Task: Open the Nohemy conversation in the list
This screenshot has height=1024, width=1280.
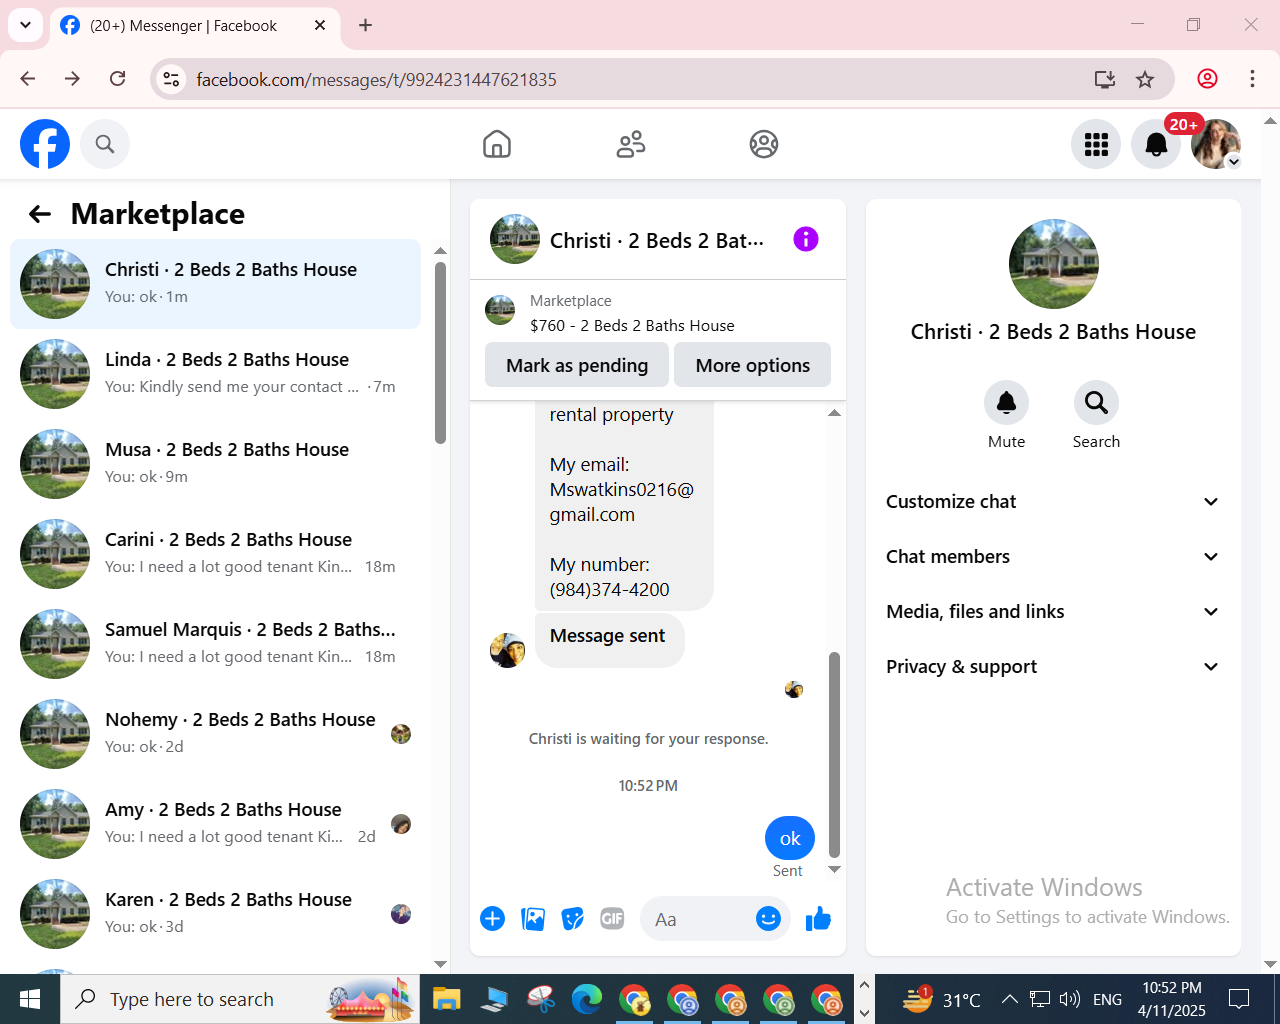Action: click(215, 734)
